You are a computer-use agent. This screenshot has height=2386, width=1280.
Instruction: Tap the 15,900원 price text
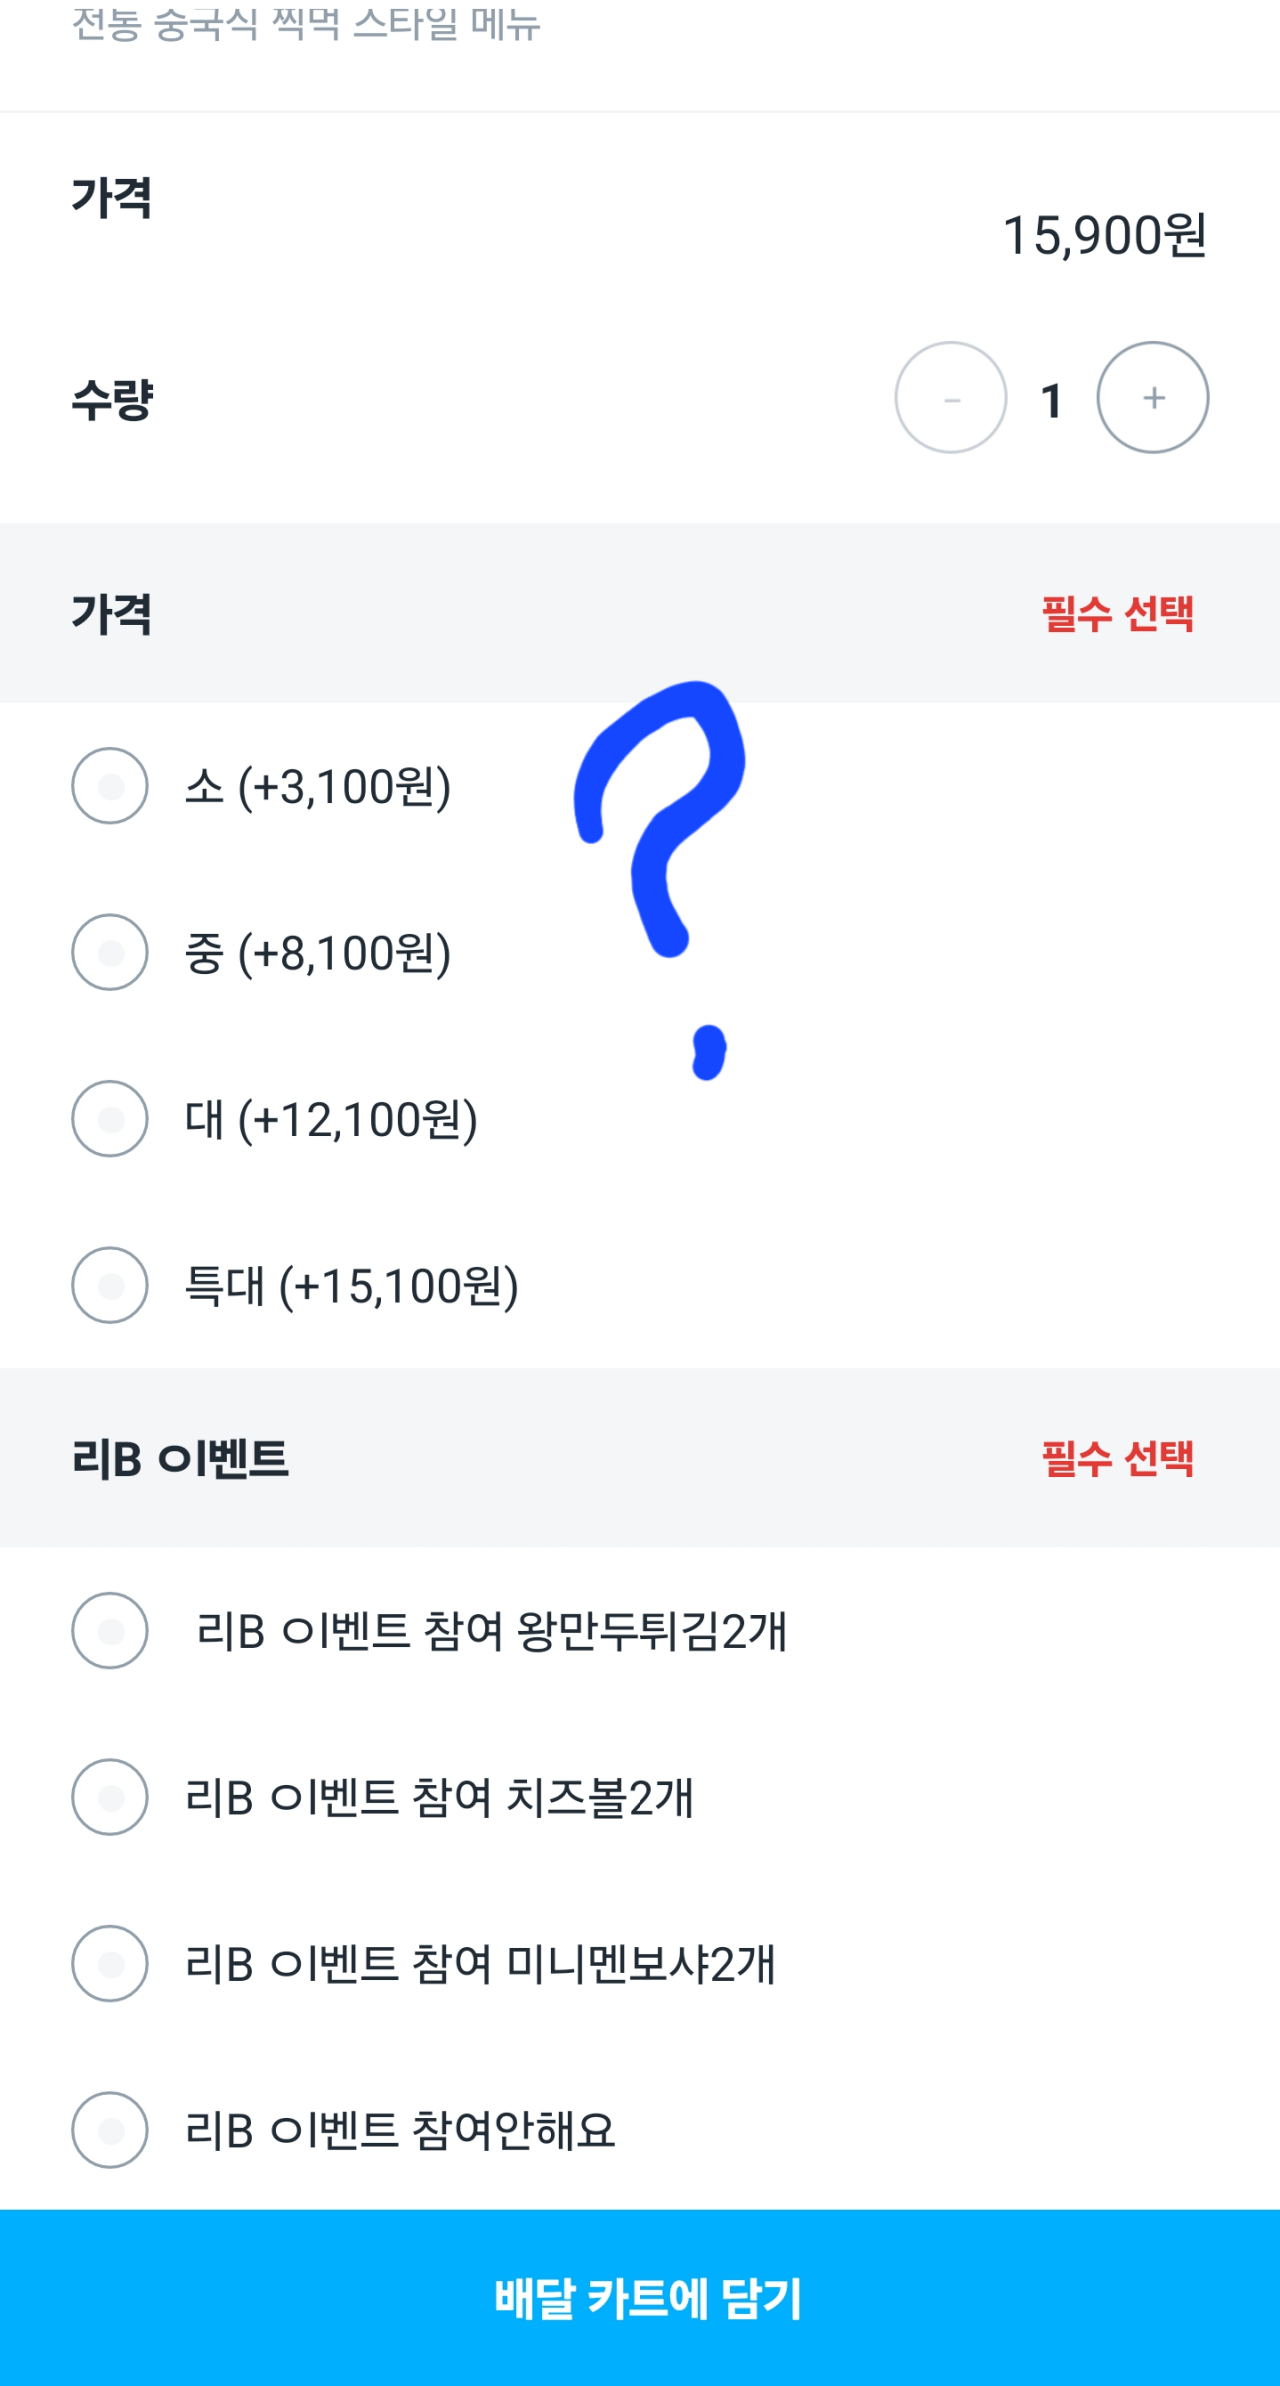1104,236
